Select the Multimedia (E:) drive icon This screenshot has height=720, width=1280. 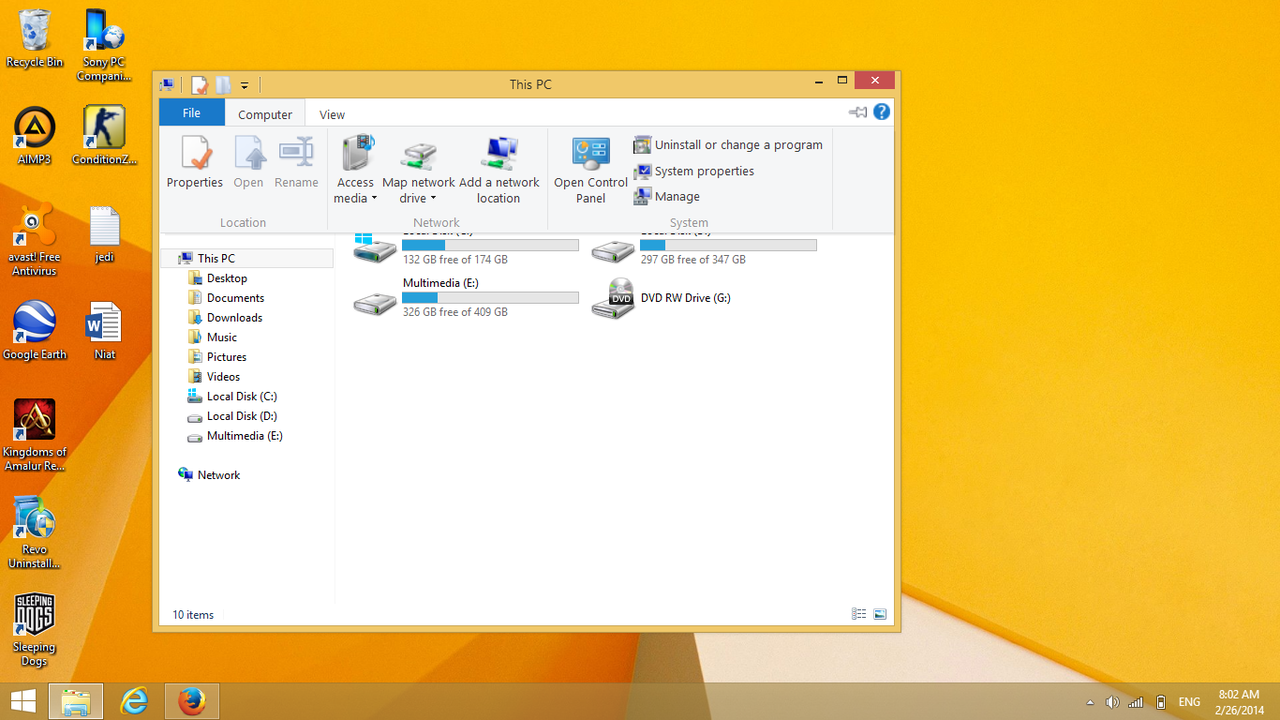pyautogui.click(x=375, y=303)
